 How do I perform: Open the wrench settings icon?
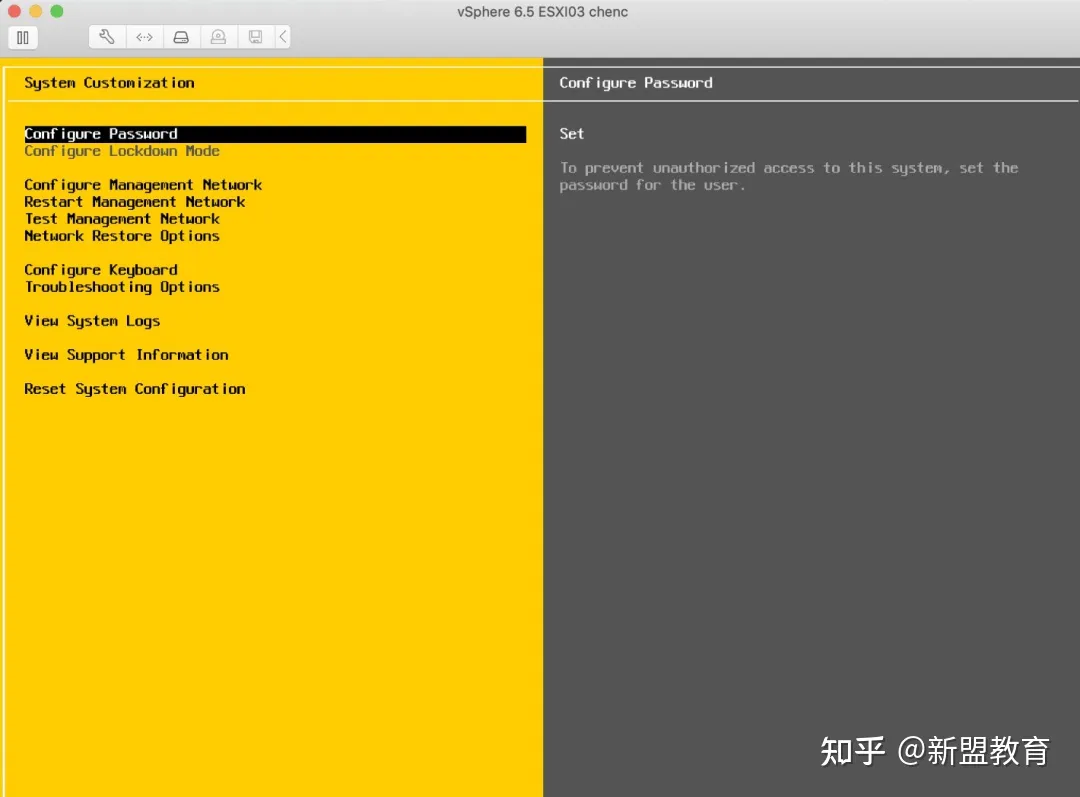point(107,37)
